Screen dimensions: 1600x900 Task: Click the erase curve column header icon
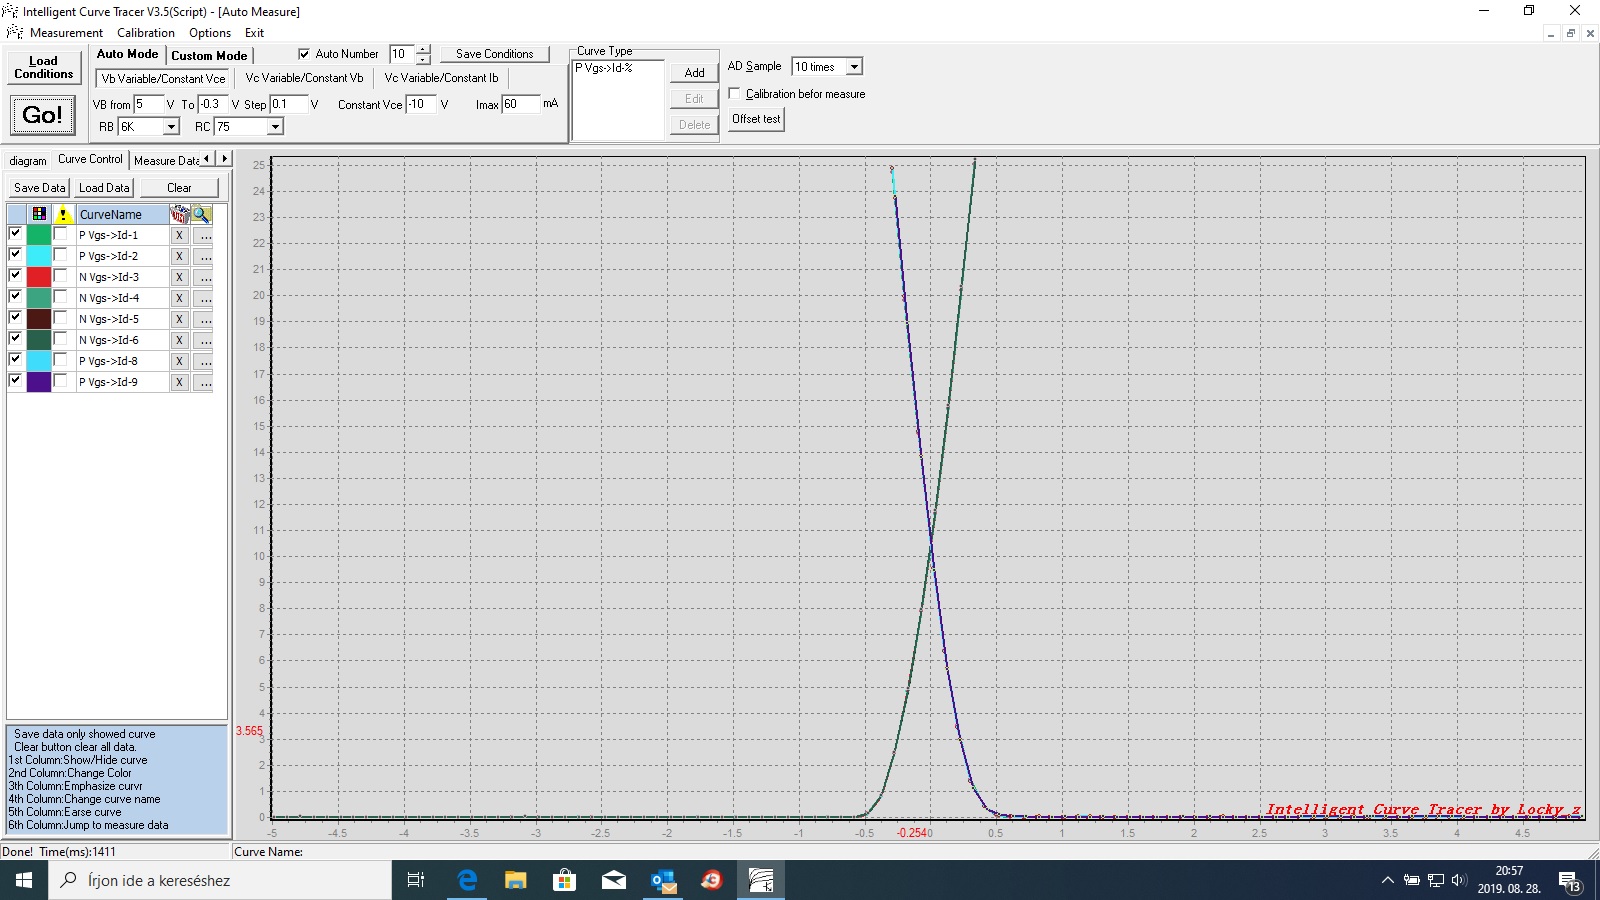[x=180, y=214]
